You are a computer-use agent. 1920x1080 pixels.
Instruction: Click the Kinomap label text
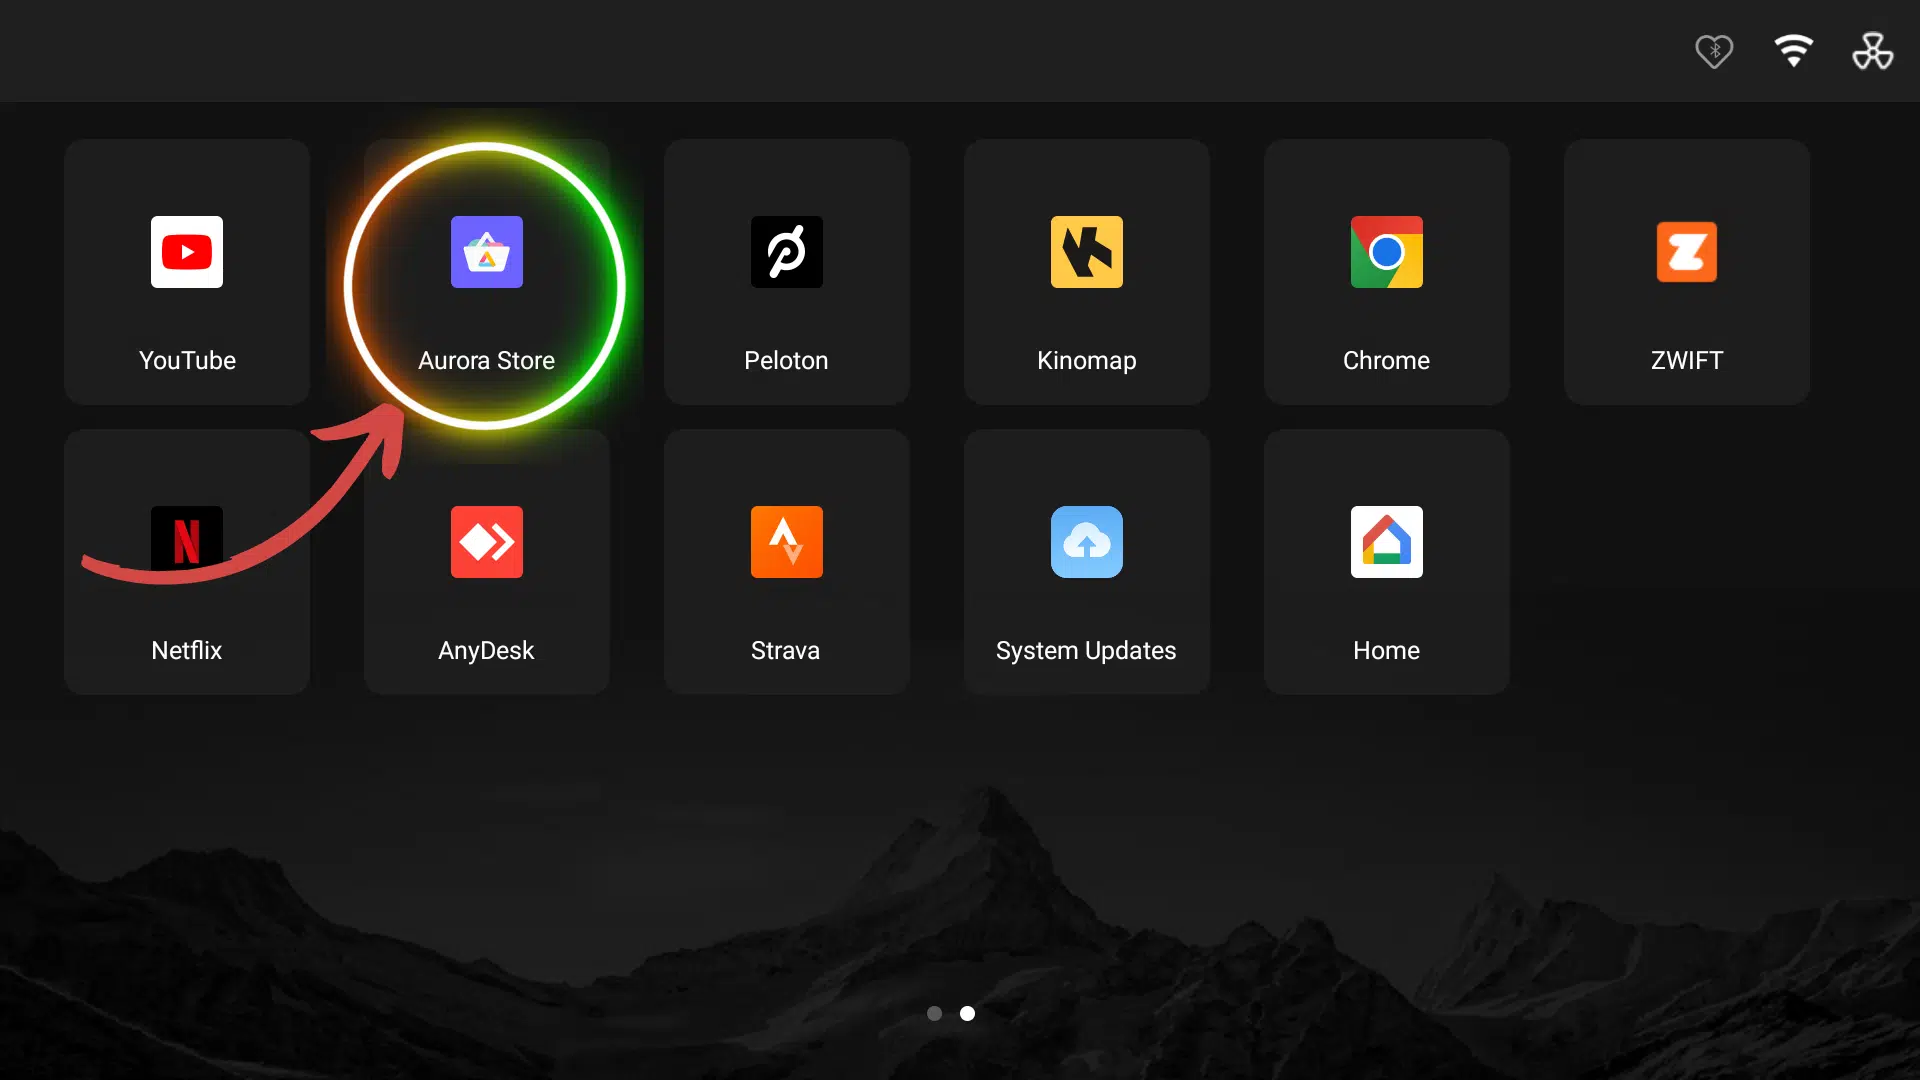(x=1087, y=360)
